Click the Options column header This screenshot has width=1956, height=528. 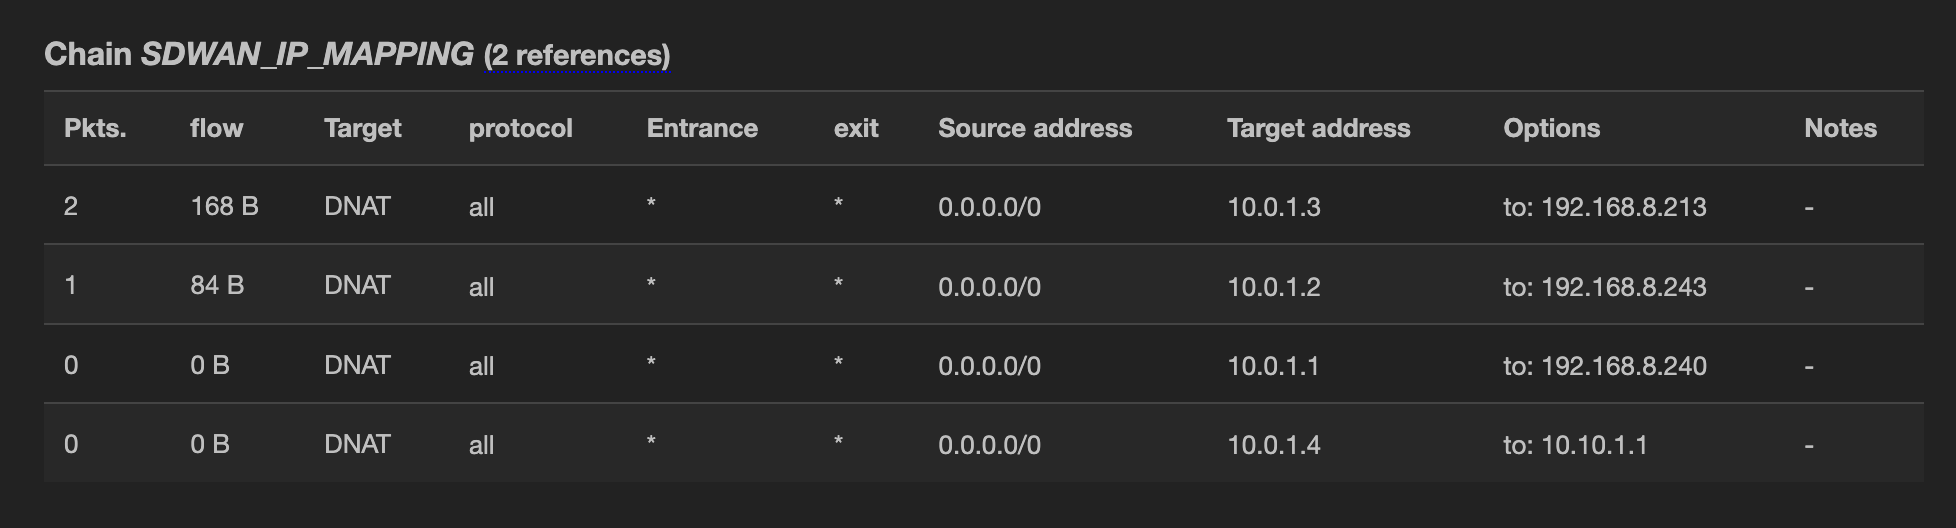pyautogui.click(x=1551, y=128)
